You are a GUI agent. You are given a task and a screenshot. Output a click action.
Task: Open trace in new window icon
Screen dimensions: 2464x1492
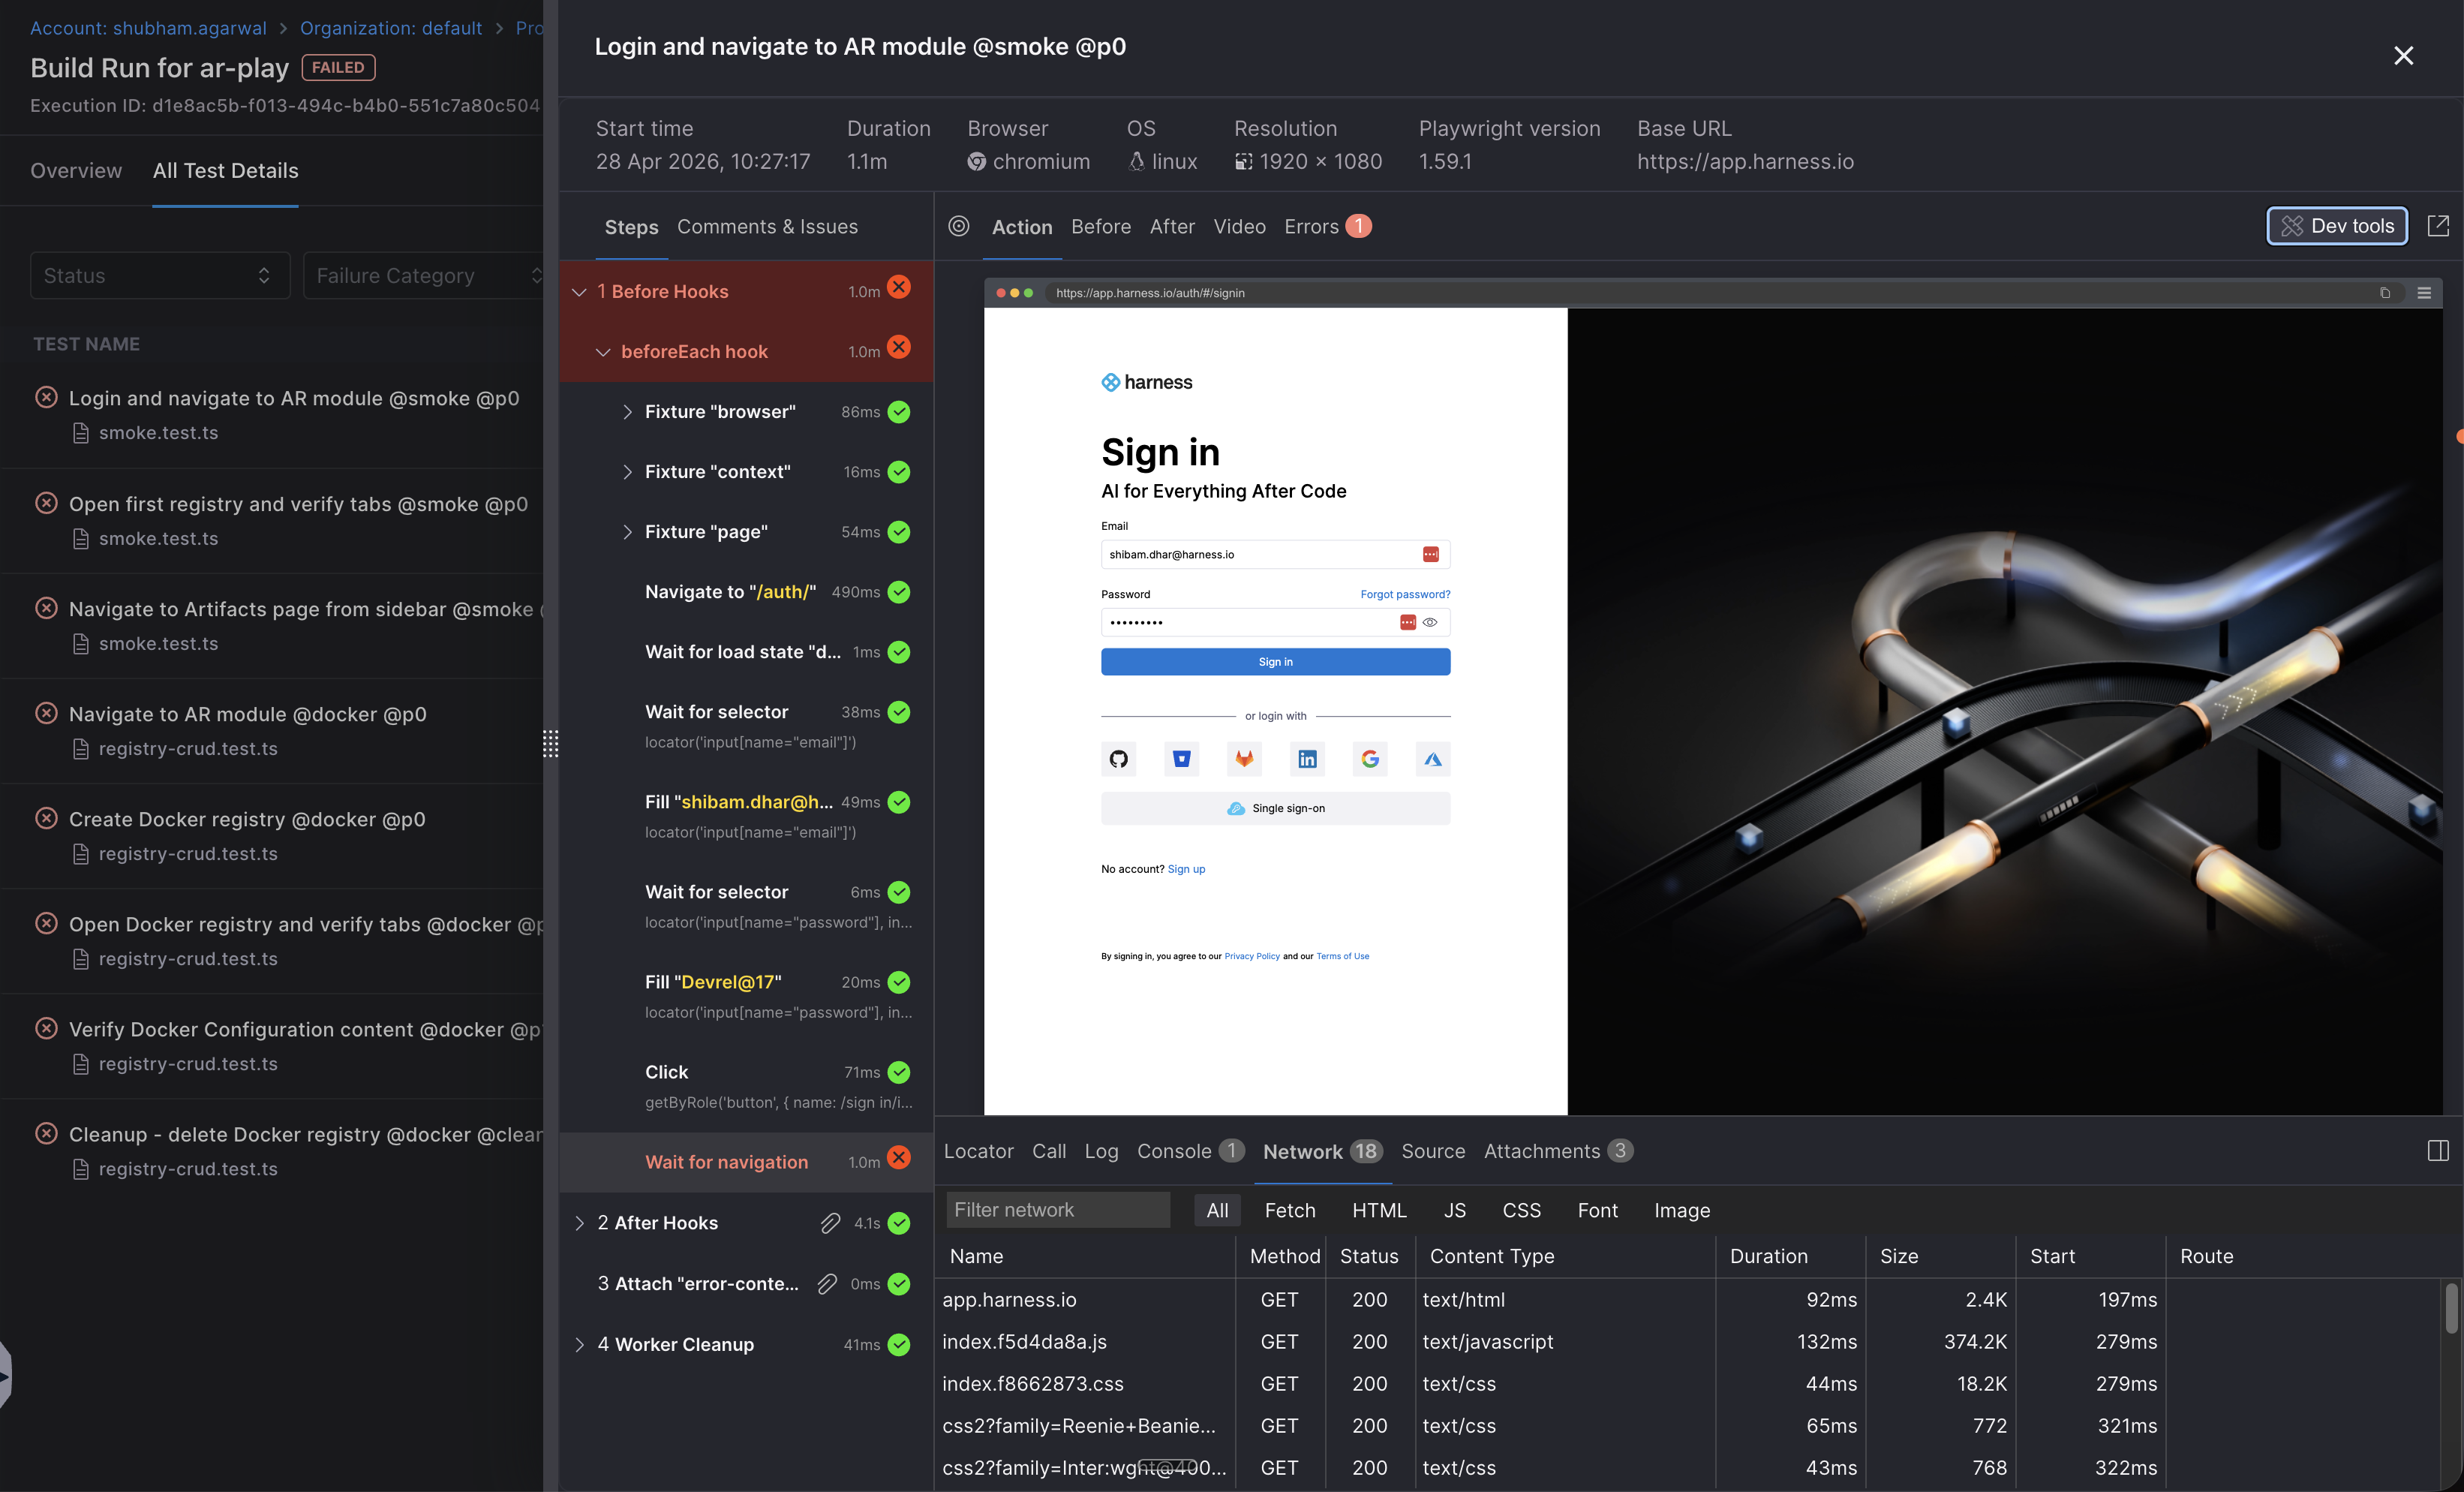click(x=2438, y=226)
